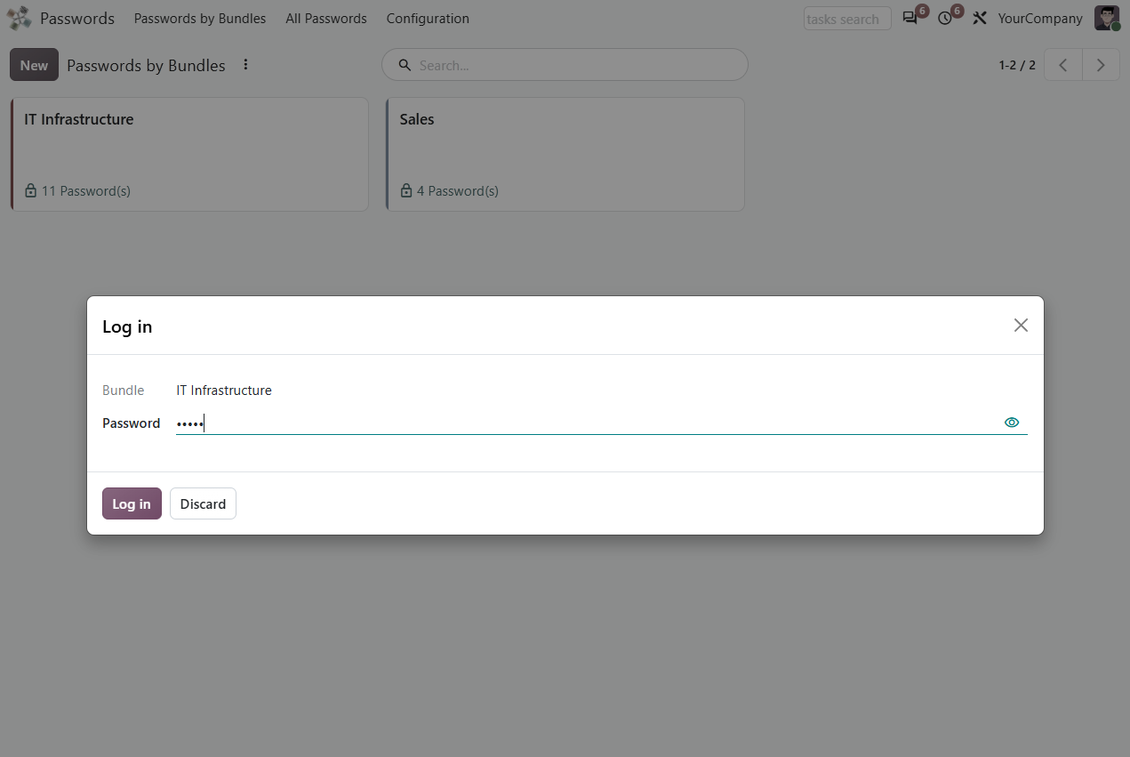
Task: Click the lock icon on IT Infrastructure card
Action: point(30,190)
